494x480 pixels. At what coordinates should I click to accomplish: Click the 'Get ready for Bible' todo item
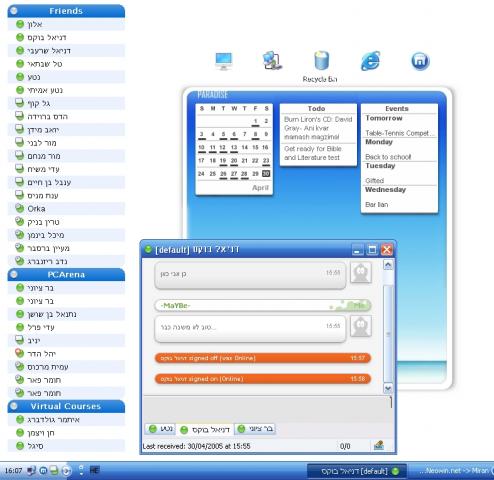313,153
